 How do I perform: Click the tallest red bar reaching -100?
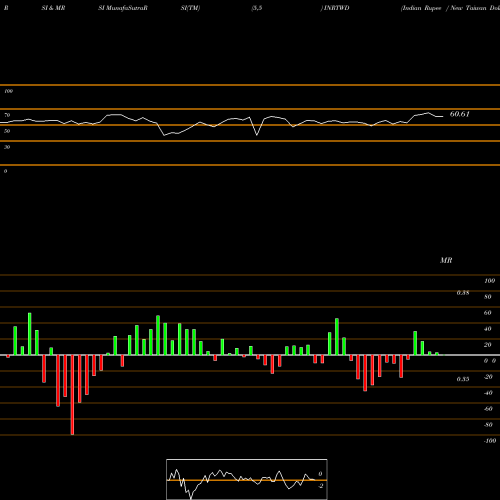[x=72, y=395]
